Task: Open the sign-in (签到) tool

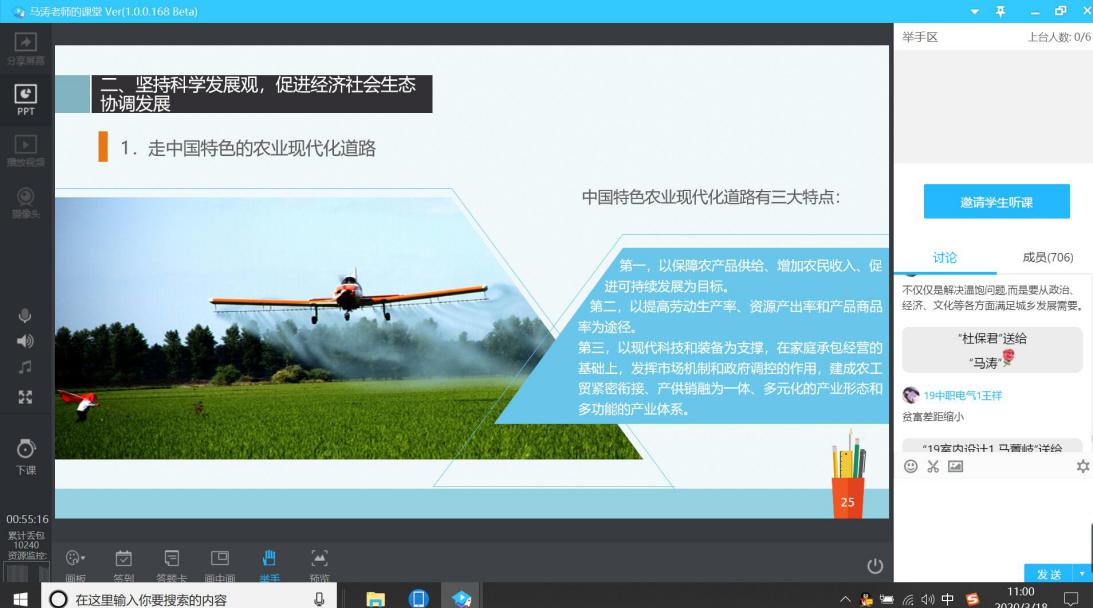Action: tap(123, 560)
